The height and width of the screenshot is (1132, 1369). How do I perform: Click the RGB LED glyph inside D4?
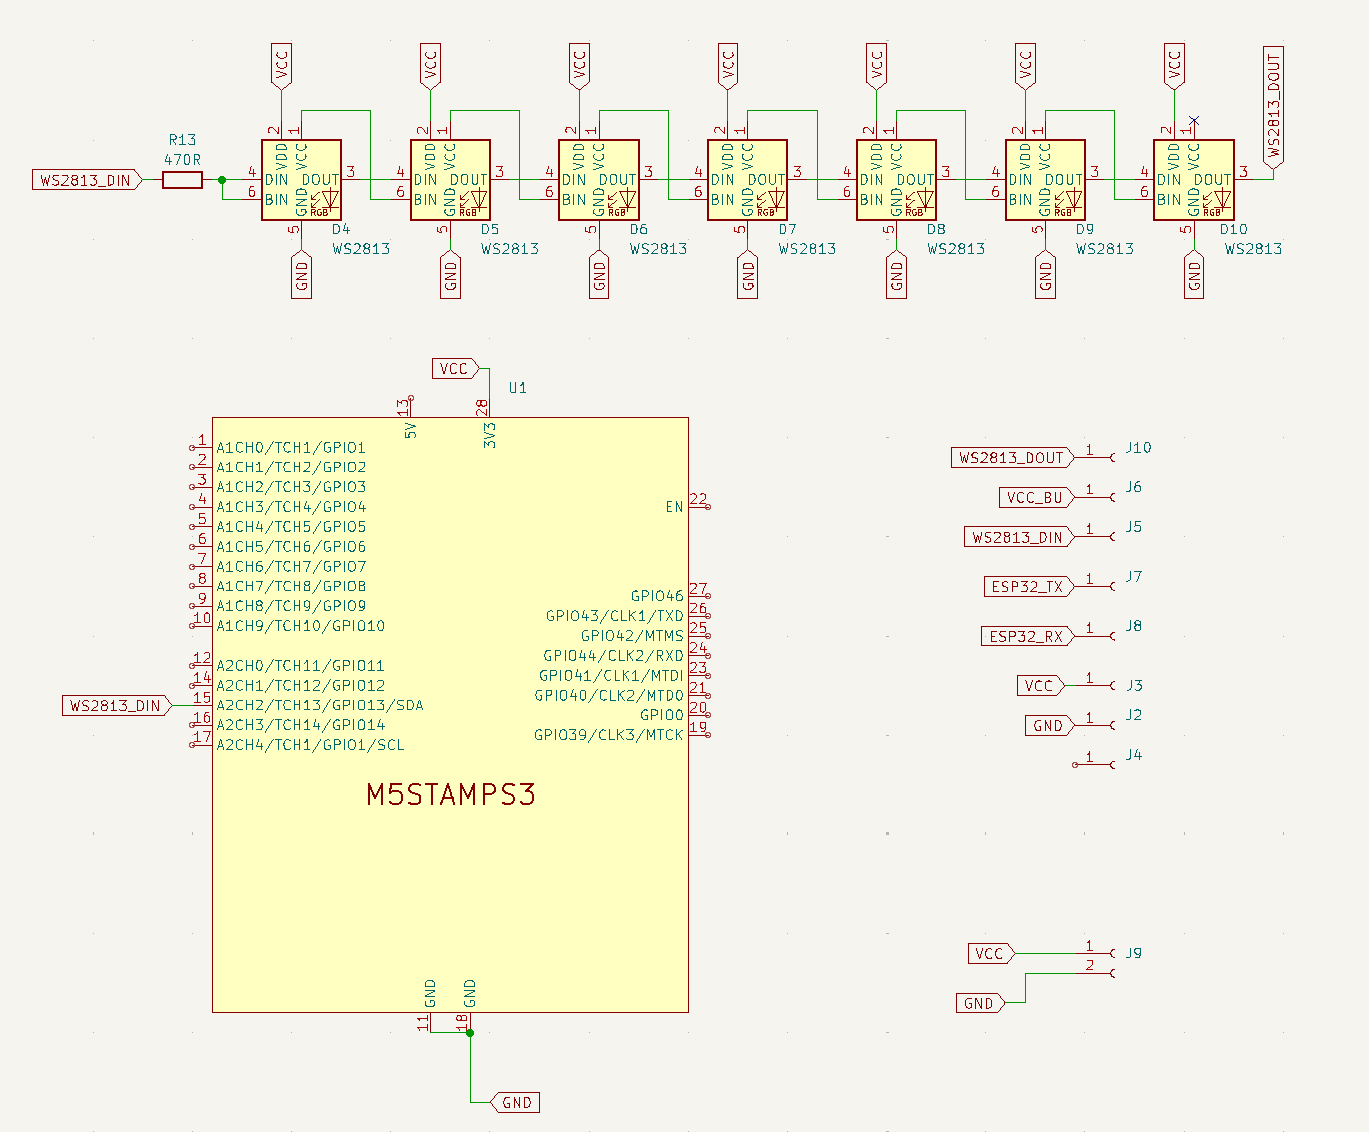click(323, 202)
